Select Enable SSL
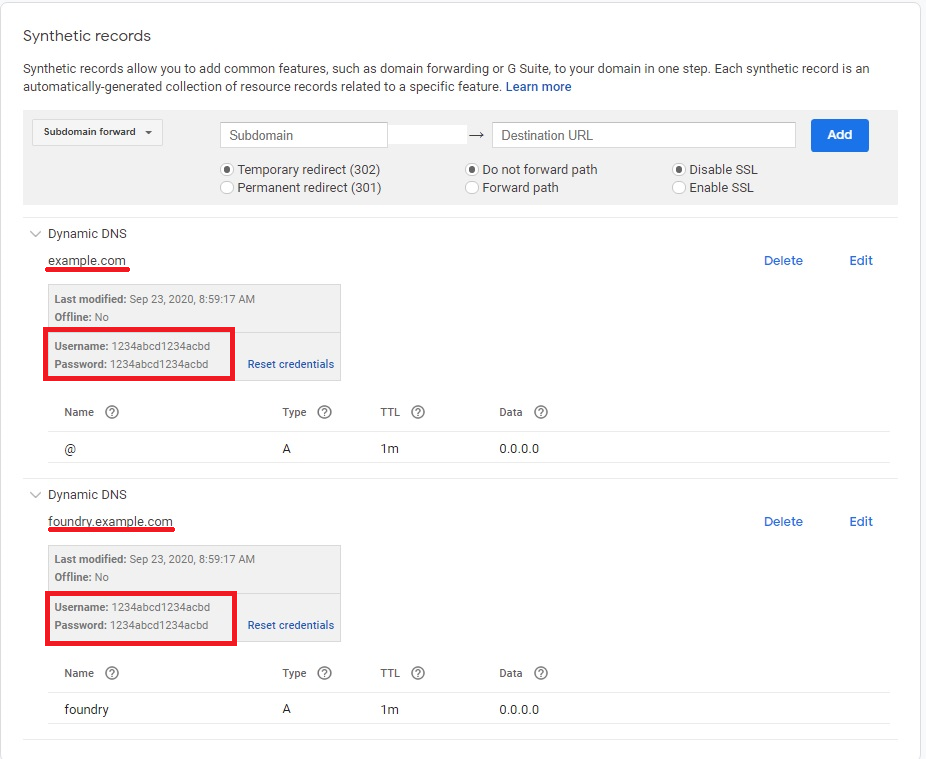926x759 pixels. point(680,186)
